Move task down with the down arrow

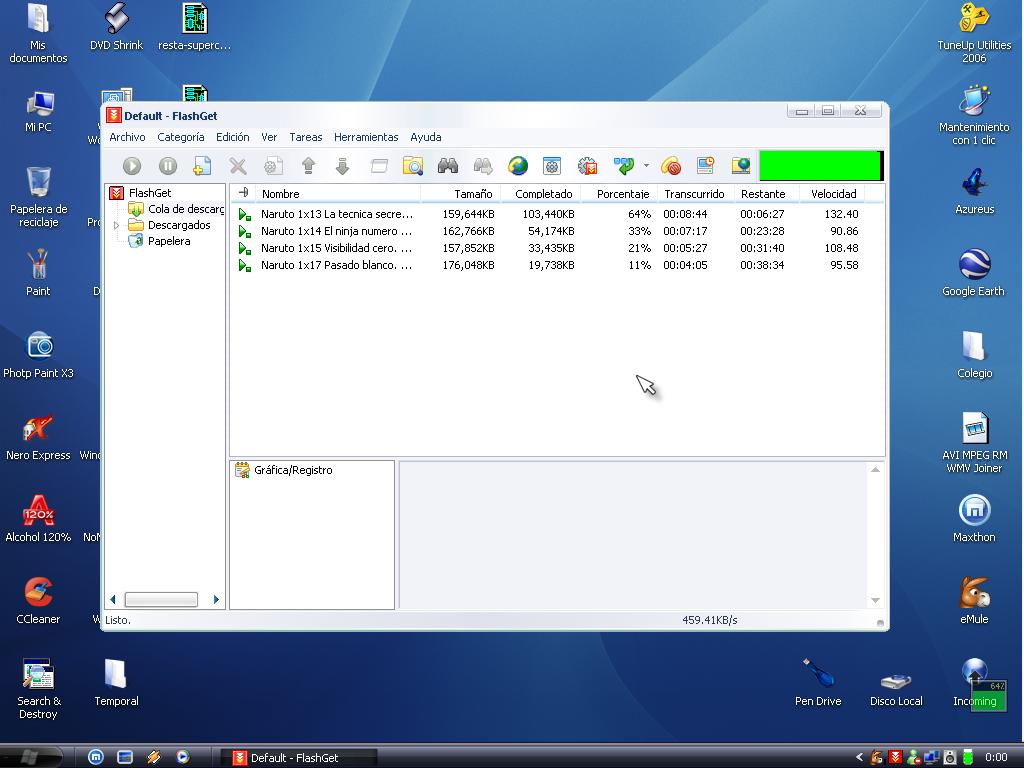click(342, 166)
